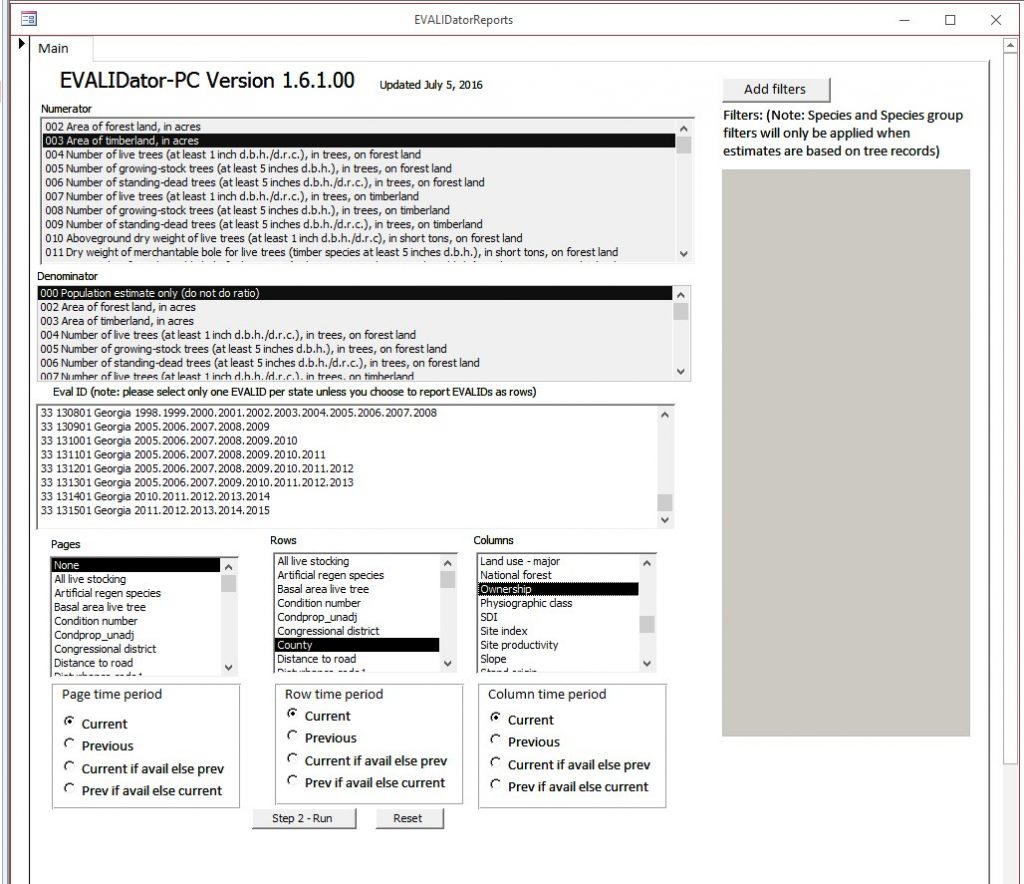
Task: Select Basal area live tree in Rows list
Action: [x=357, y=589]
